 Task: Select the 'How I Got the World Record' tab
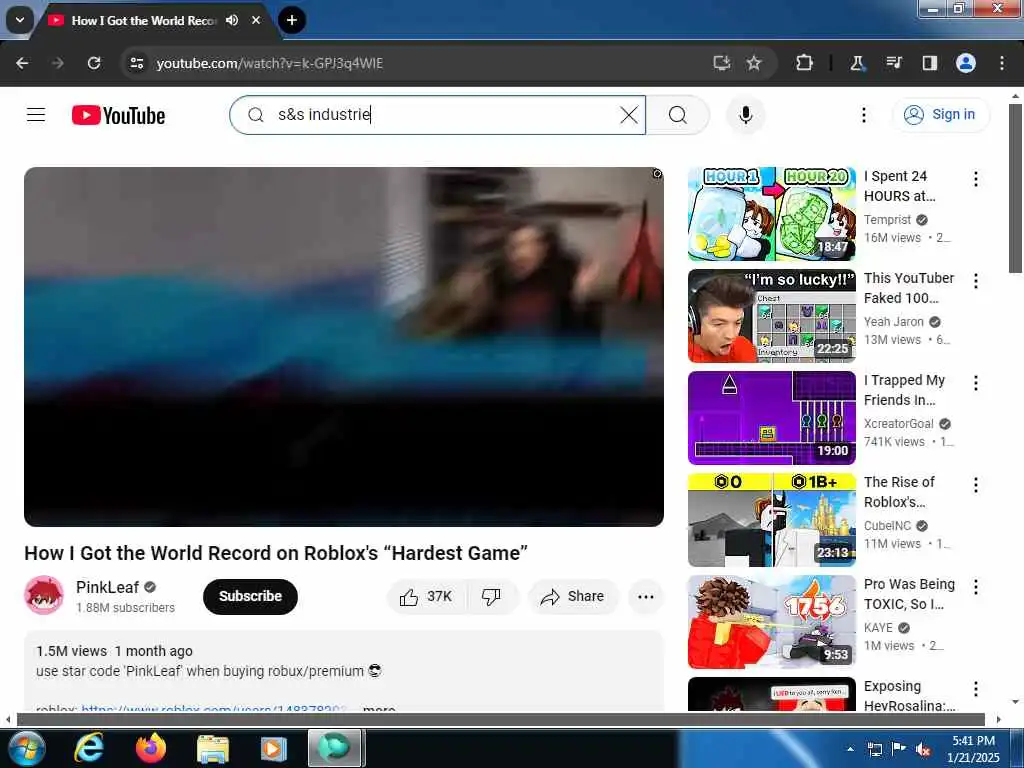[144, 21]
